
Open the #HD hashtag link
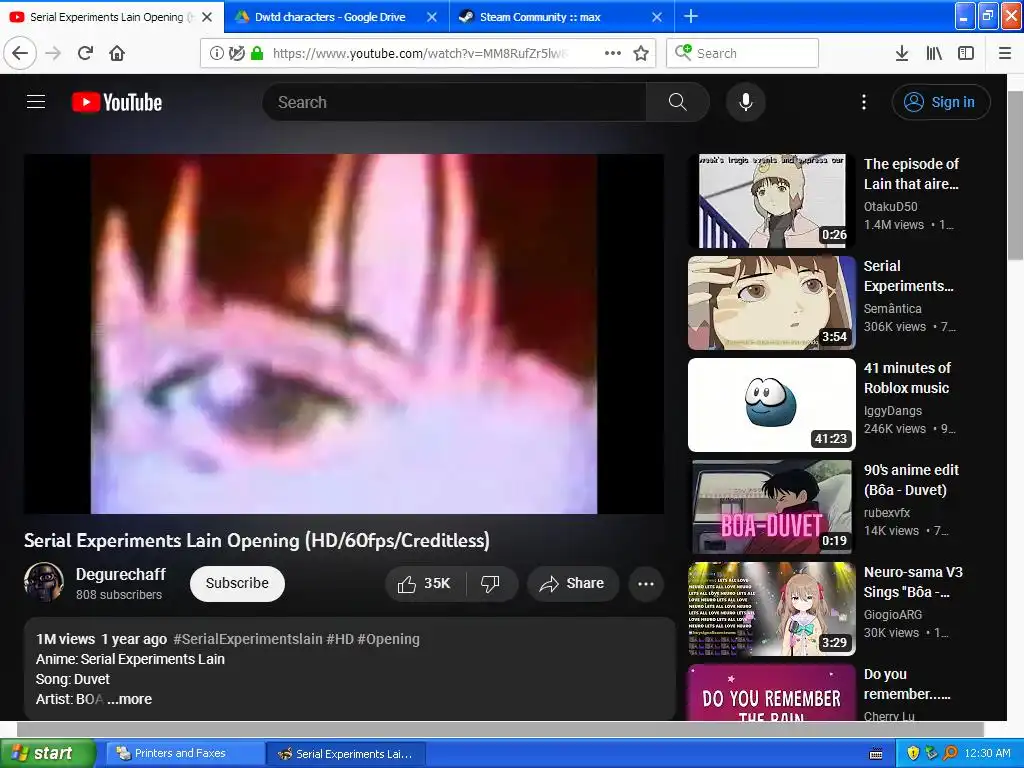click(x=340, y=639)
